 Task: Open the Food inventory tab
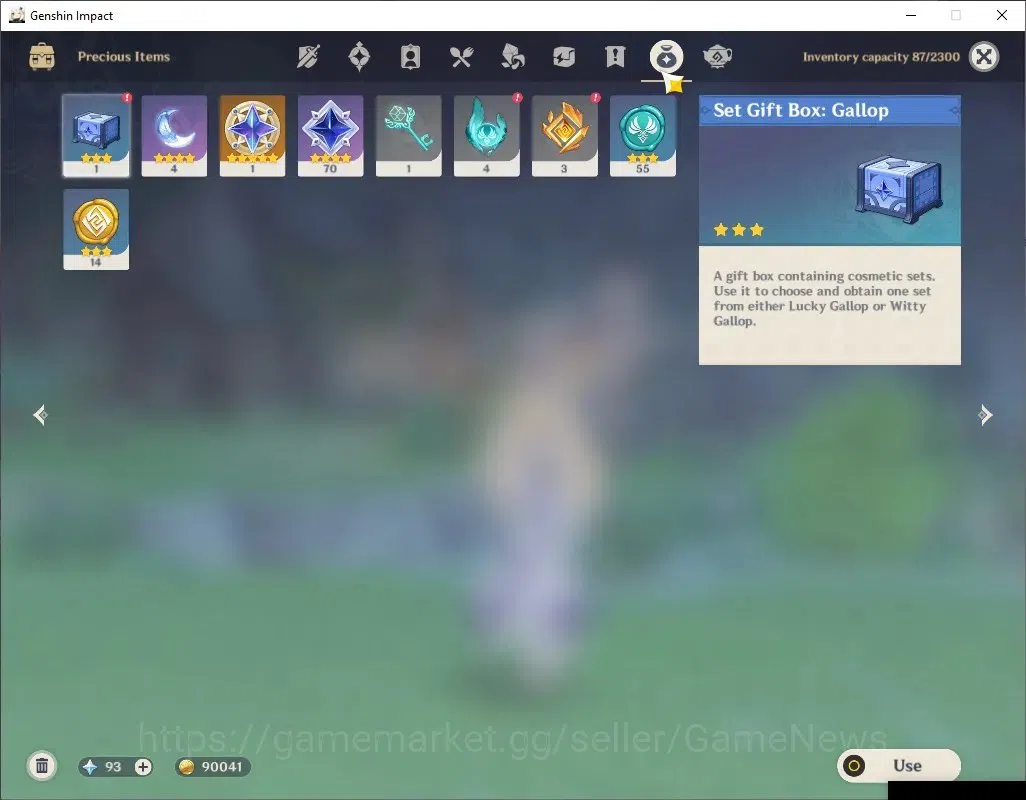click(461, 57)
